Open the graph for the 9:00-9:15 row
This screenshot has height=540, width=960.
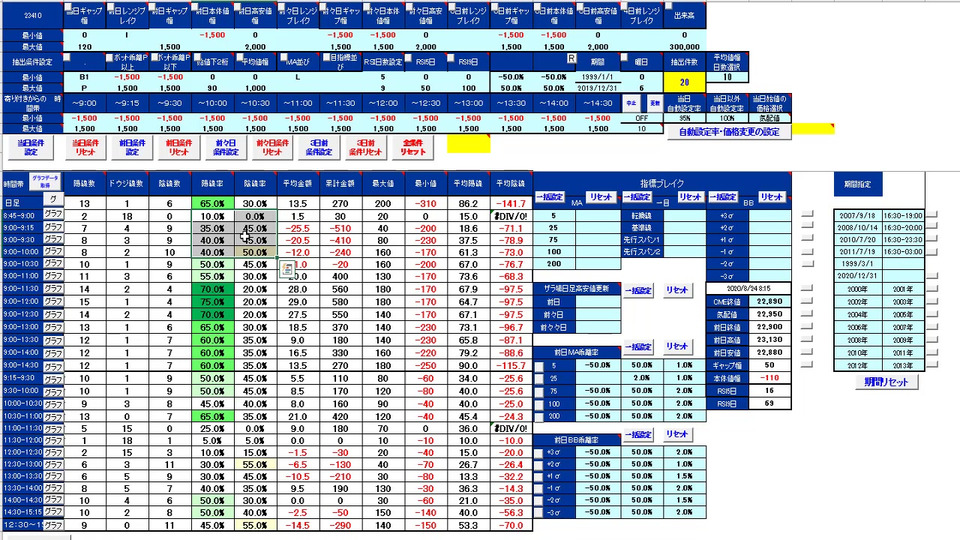click(x=53, y=227)
